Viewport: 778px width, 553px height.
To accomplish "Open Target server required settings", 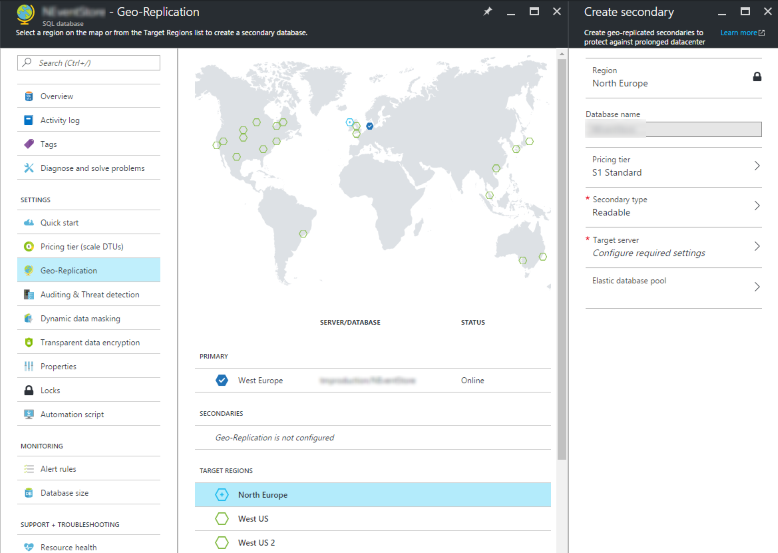I will tap(673, 247).
